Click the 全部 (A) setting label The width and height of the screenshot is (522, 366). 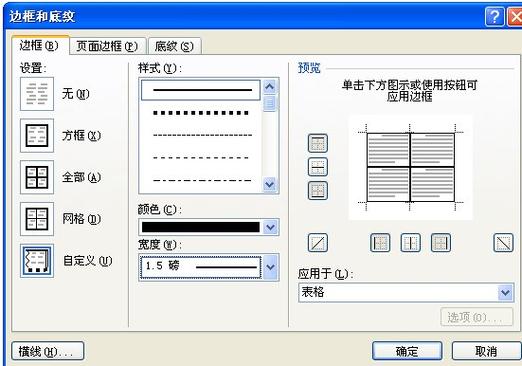coord(81,177)
